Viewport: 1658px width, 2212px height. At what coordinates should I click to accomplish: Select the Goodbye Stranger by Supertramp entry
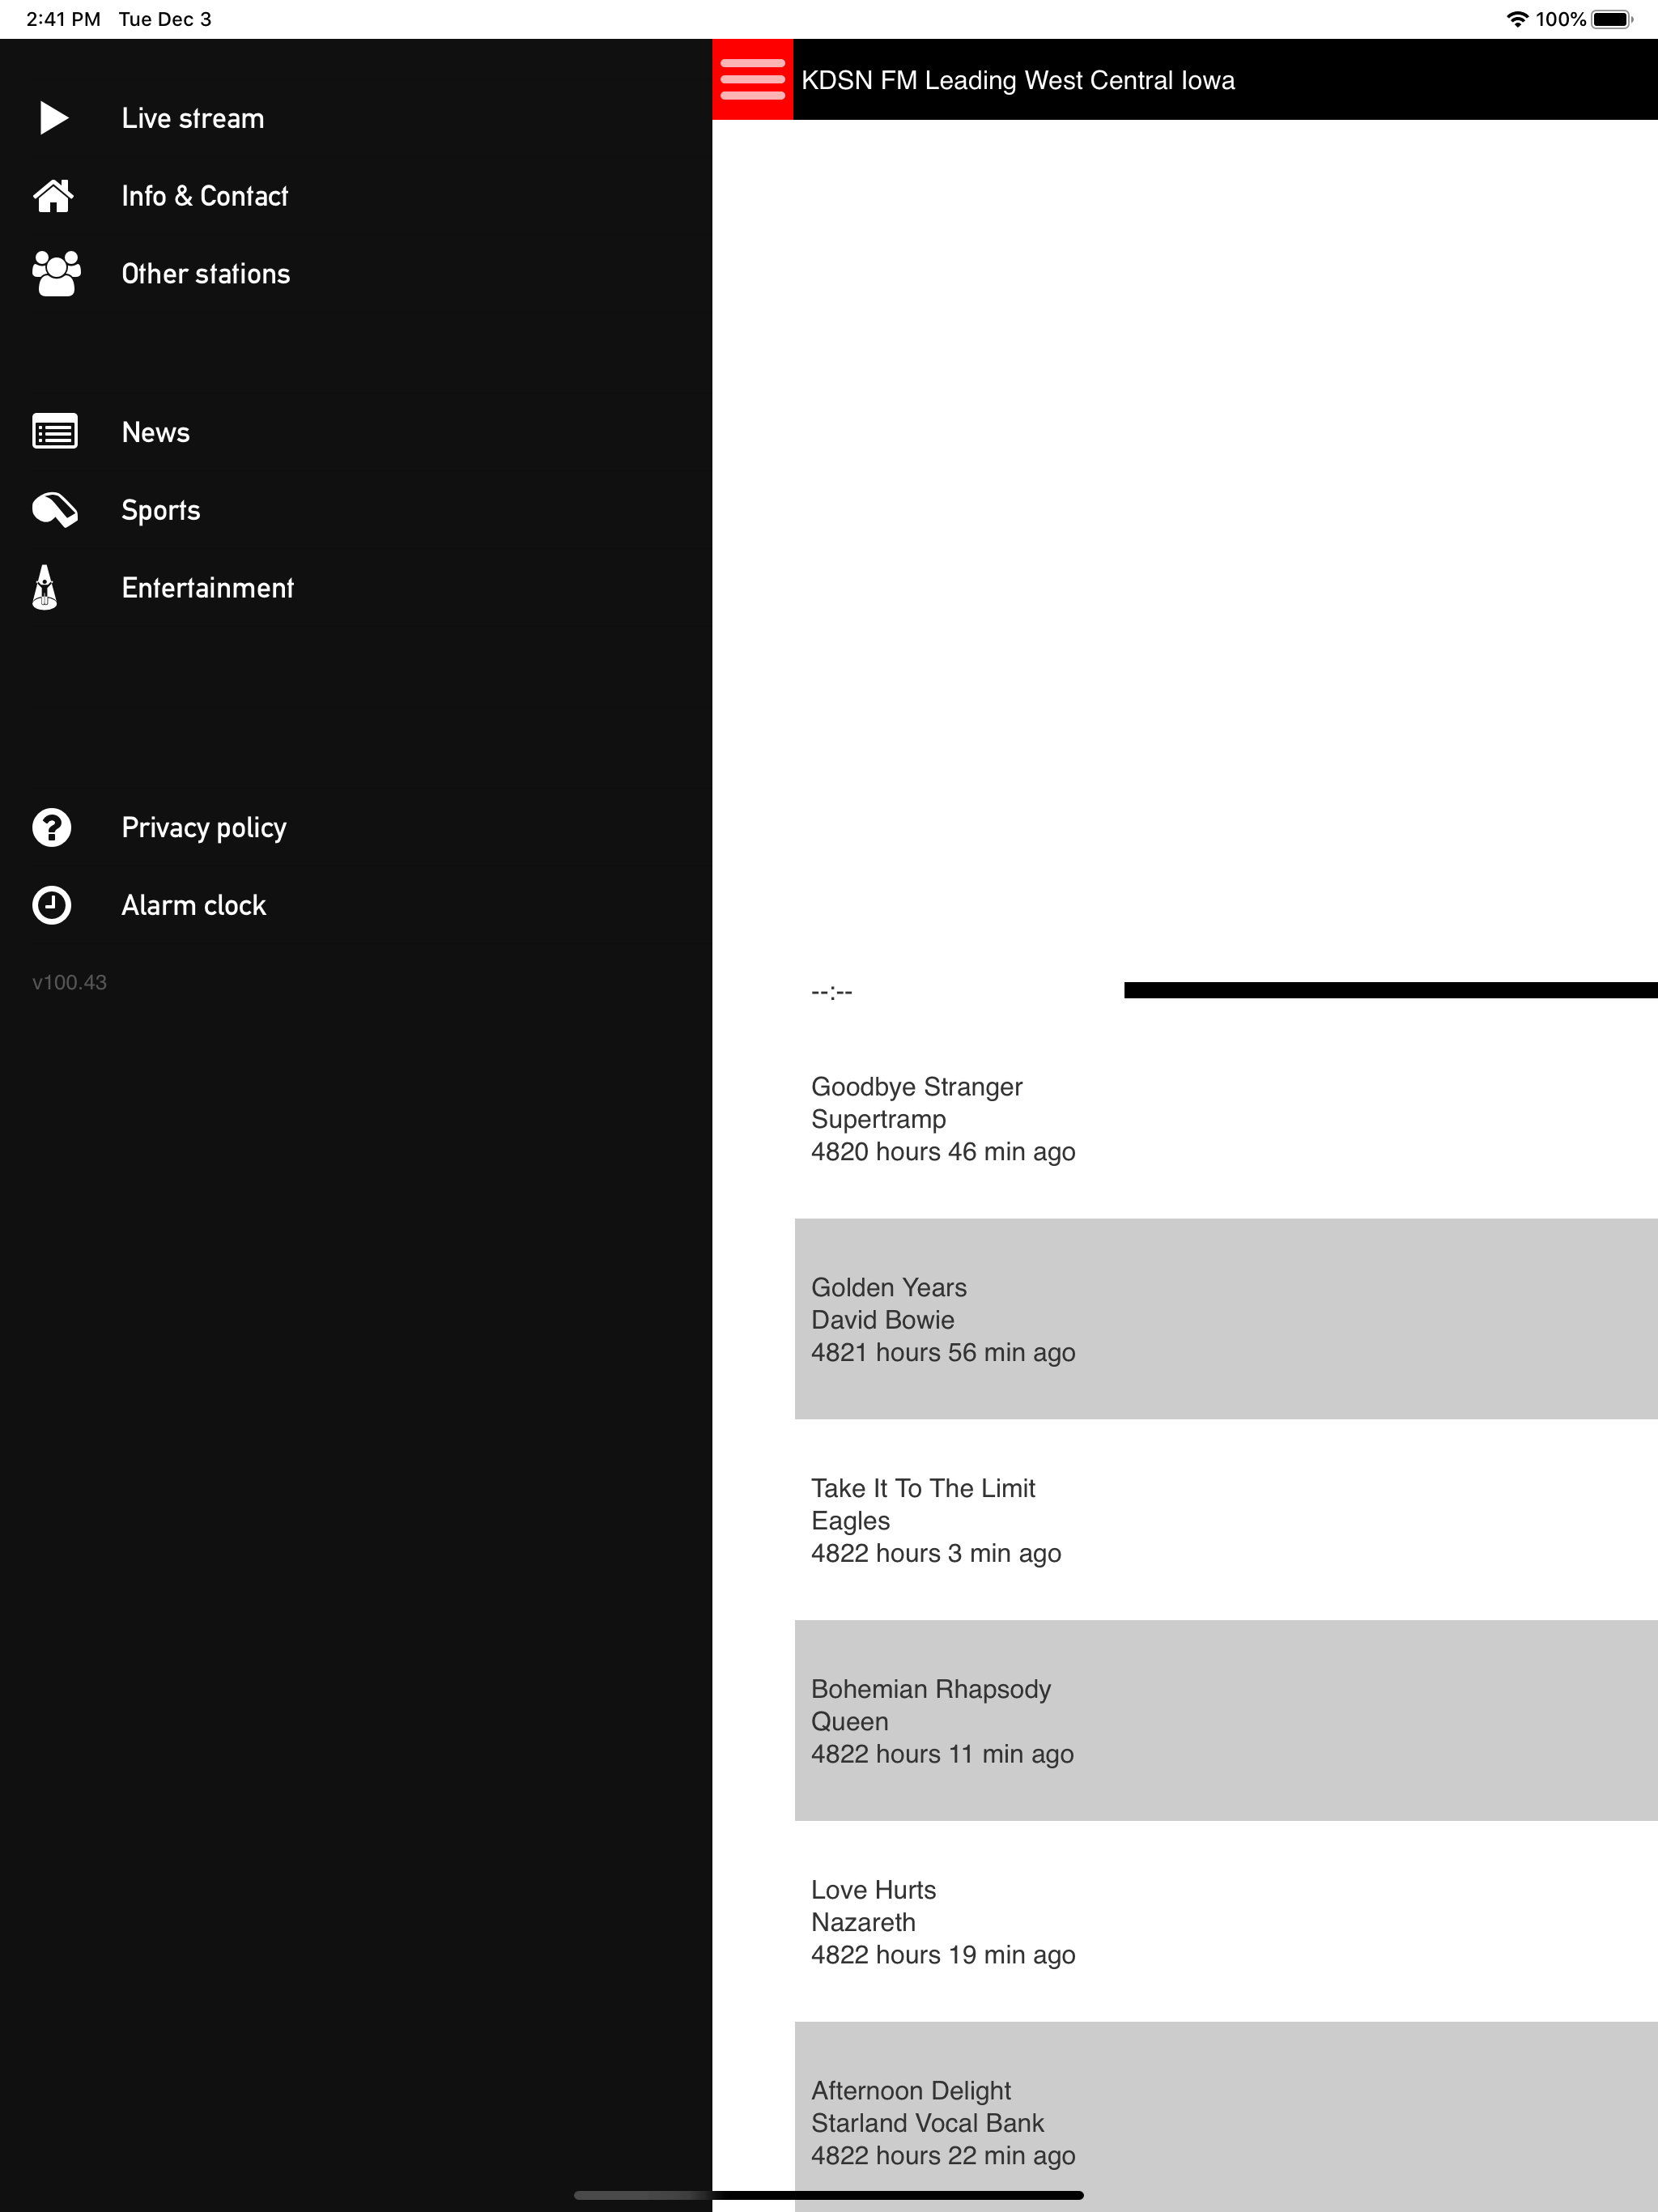(x=1226, y=1118)
